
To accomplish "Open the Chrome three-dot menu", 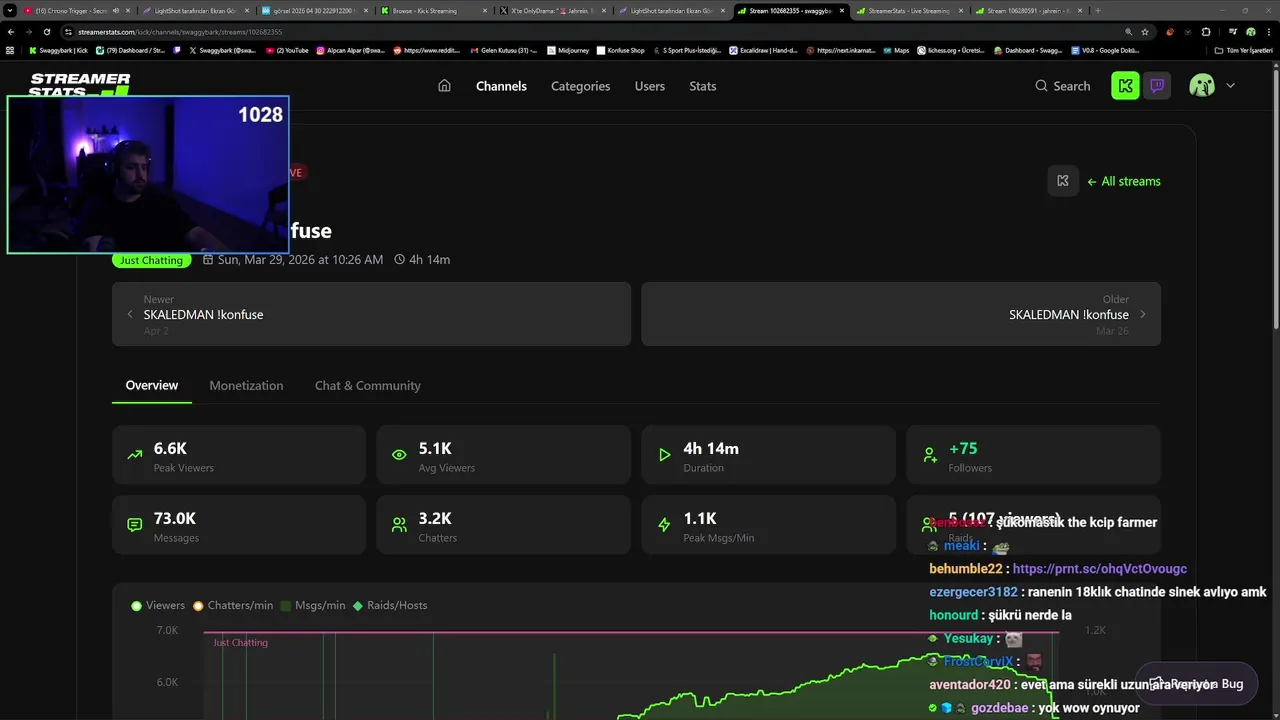I will click(1268, 31).
